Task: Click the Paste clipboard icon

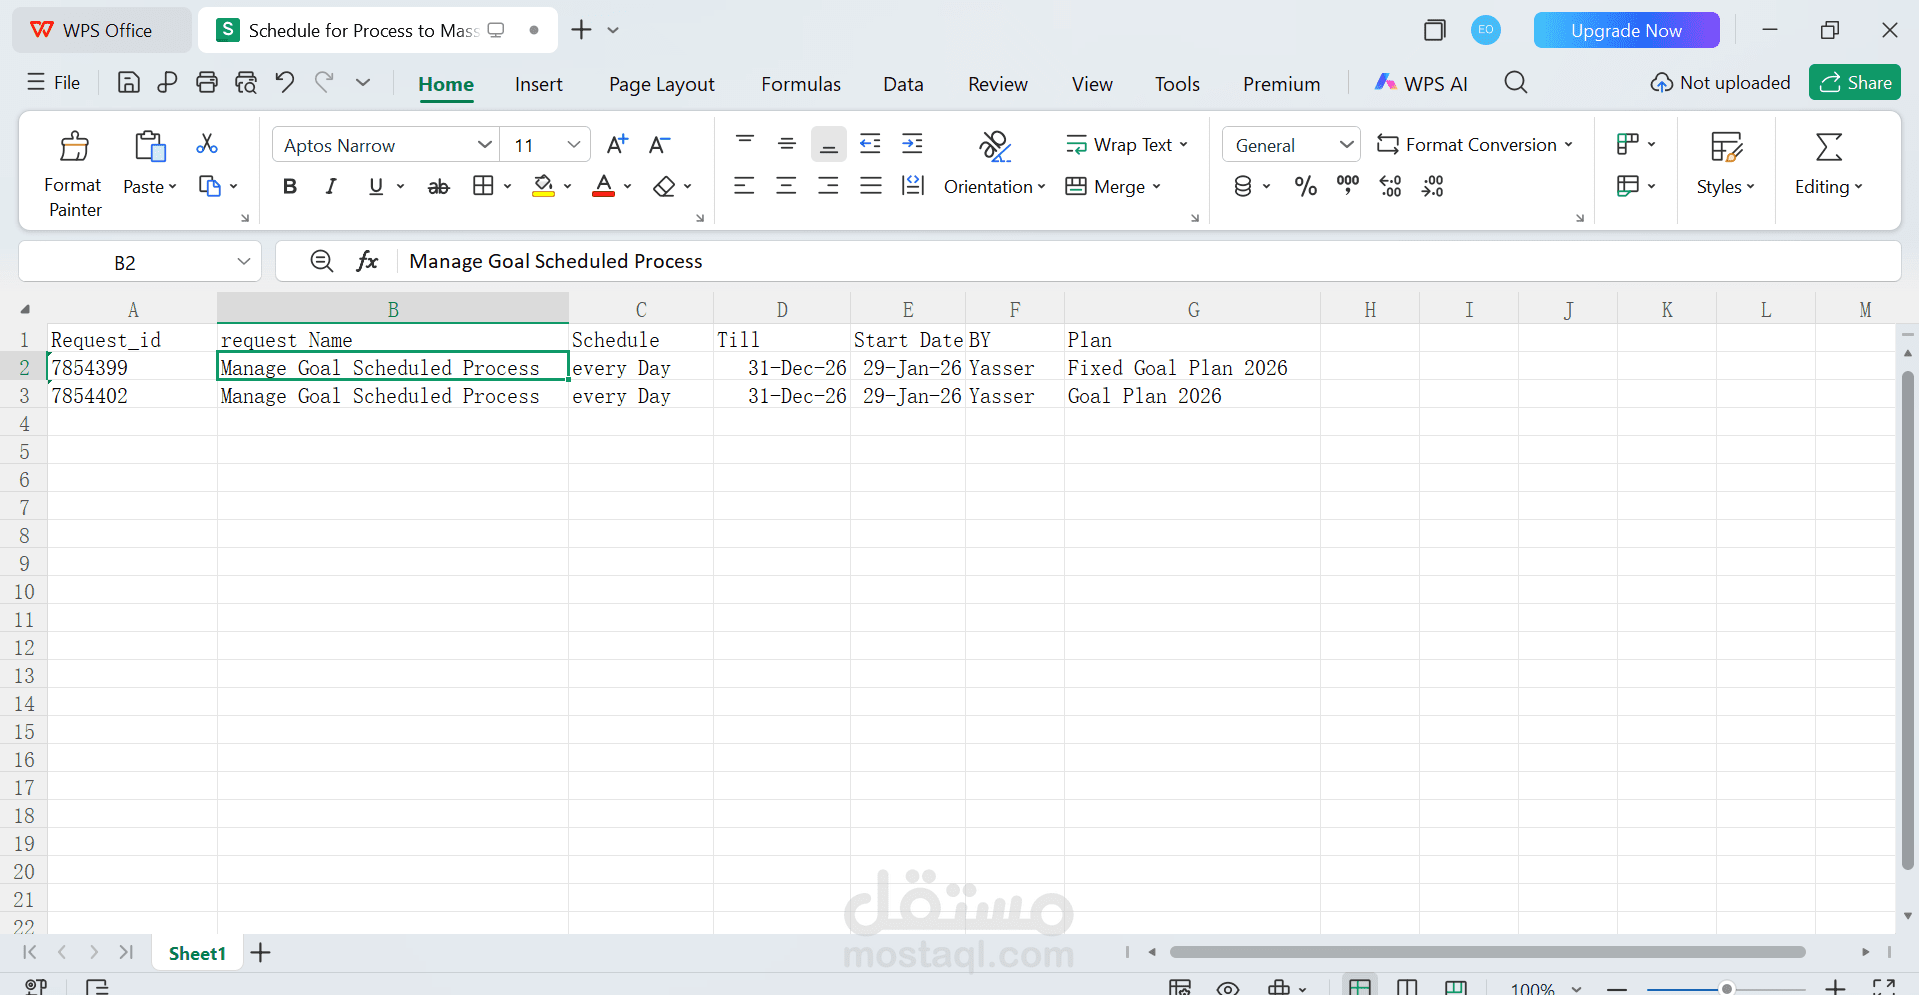Action: tap(150, 147)
